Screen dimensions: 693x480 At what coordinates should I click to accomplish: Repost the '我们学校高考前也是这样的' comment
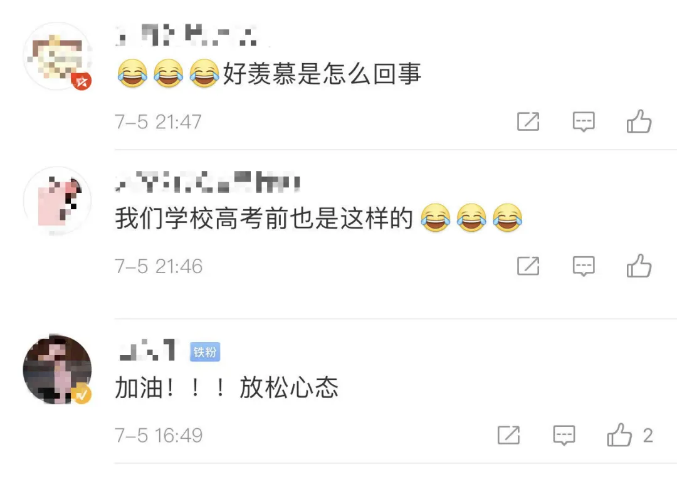pos(528,266)
